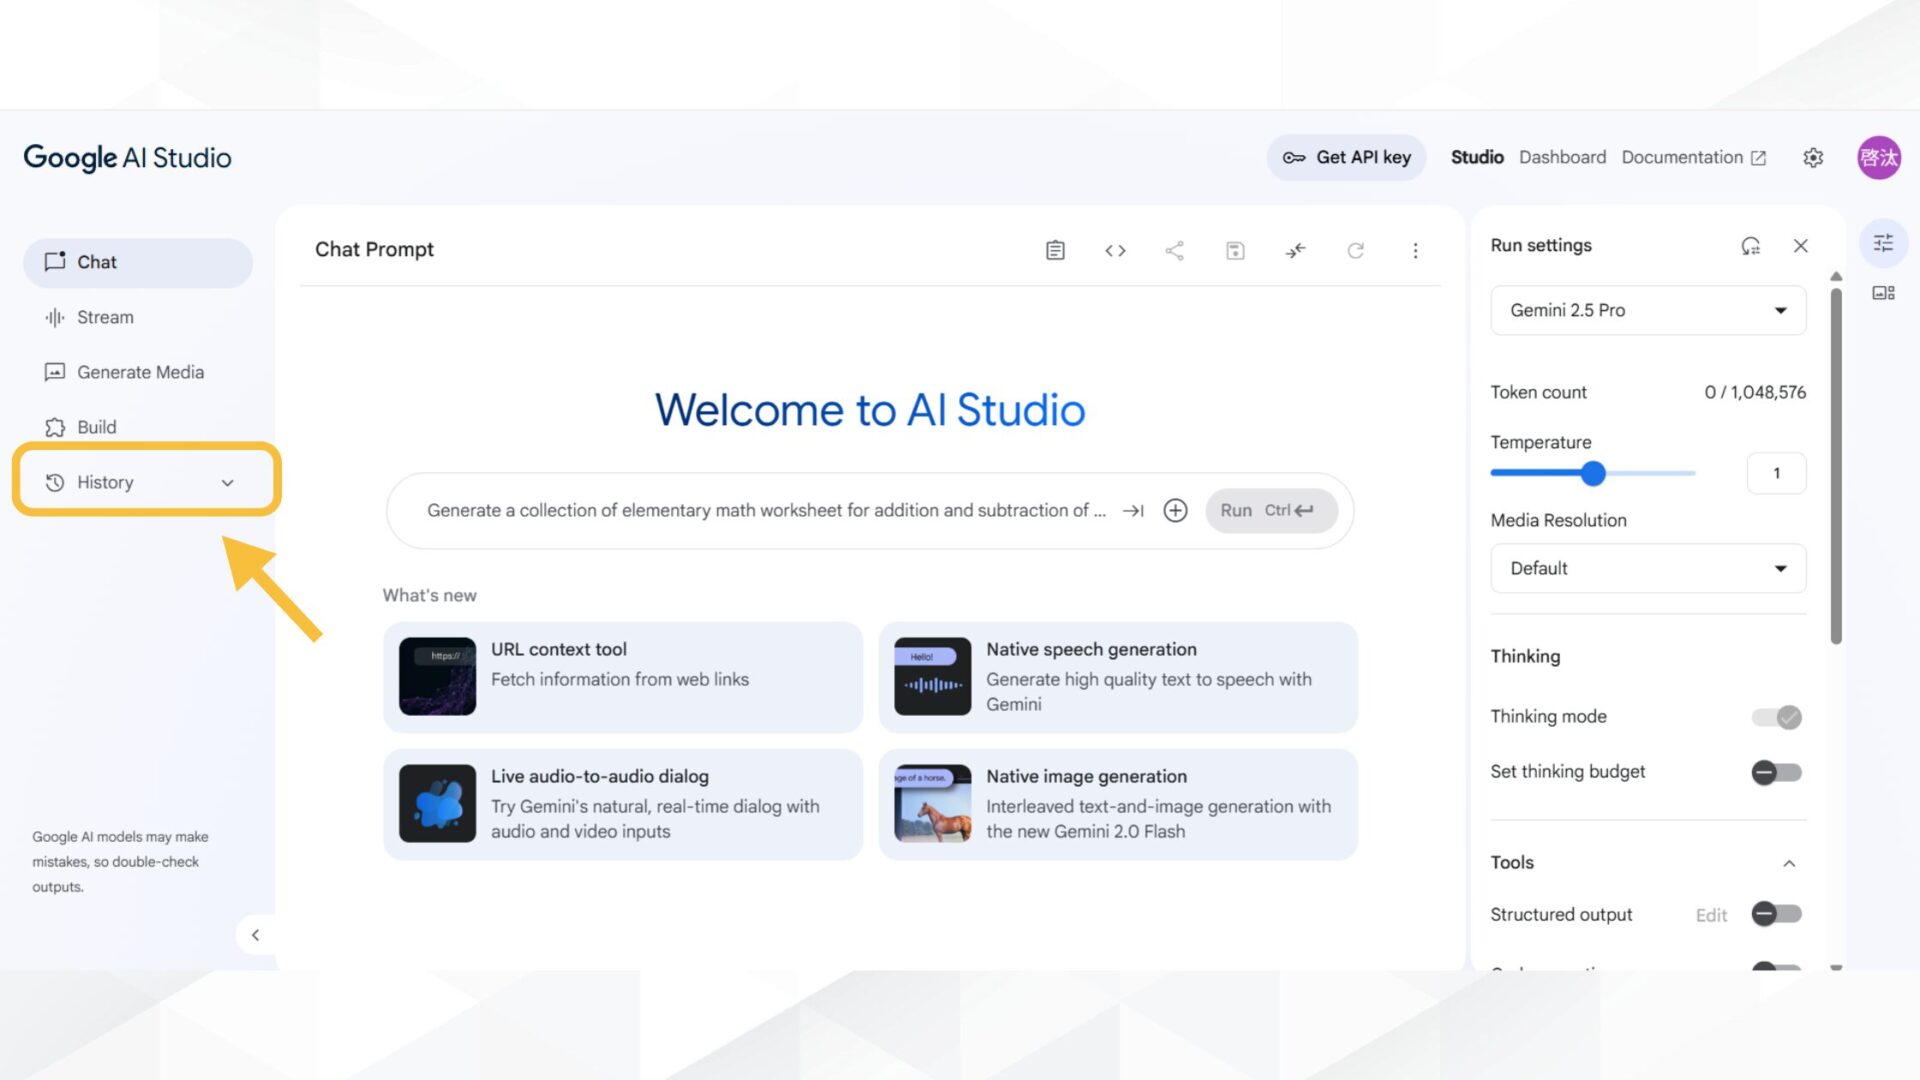The image size is (1920, 1080).
Task: Turn on Structured output
Action: [x=1776, y=914]
